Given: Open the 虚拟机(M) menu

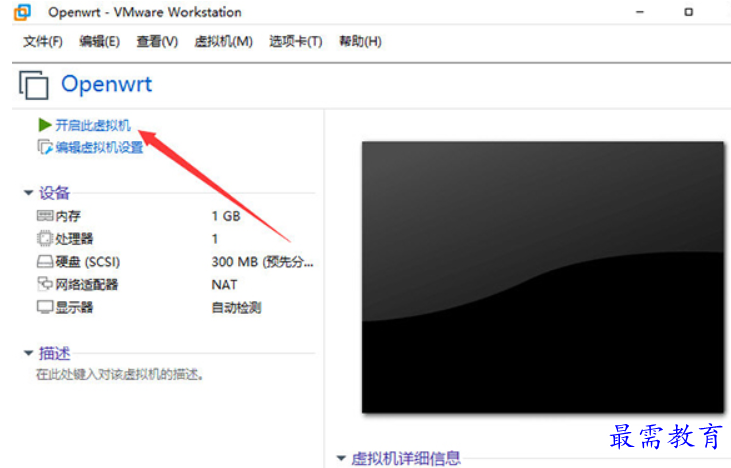Looking at the screenshot, I should pos(223,41).
